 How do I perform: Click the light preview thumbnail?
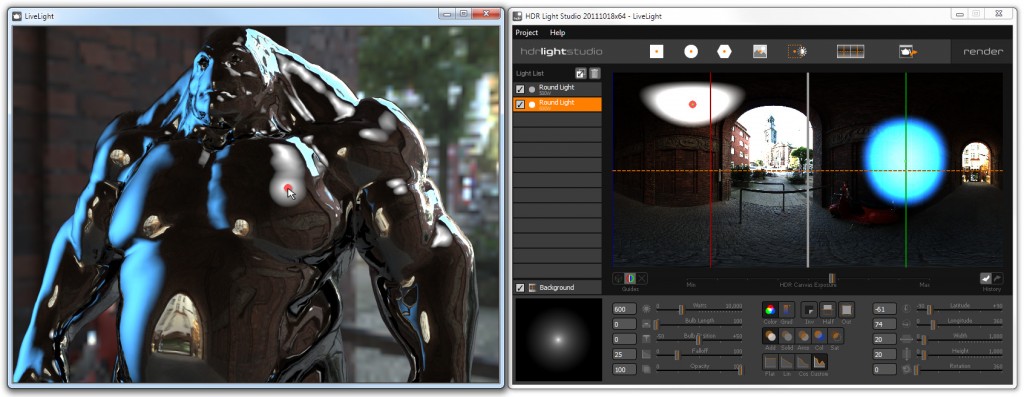click(558, 340)
